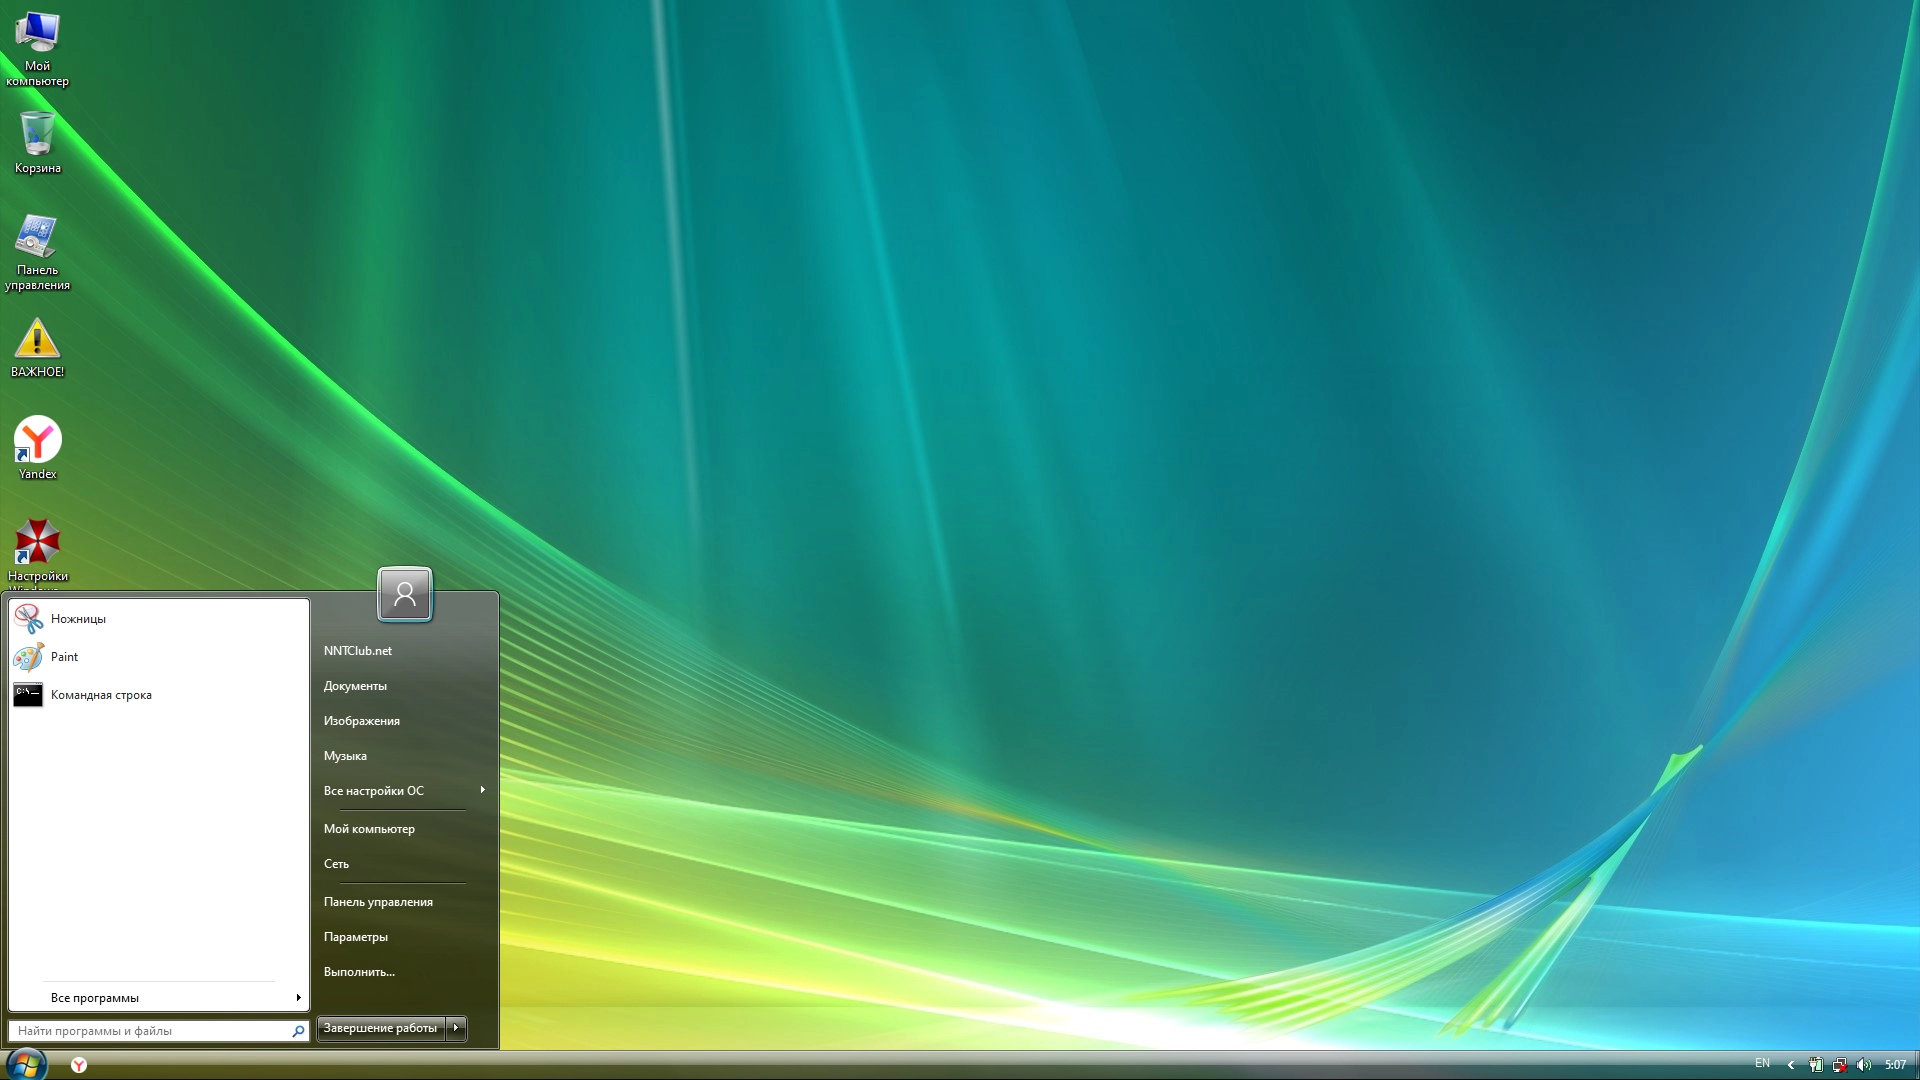Open the Command Prompt (Командная строка)
This screenshot has width=1920, height=1080.
tap(101, 695)
